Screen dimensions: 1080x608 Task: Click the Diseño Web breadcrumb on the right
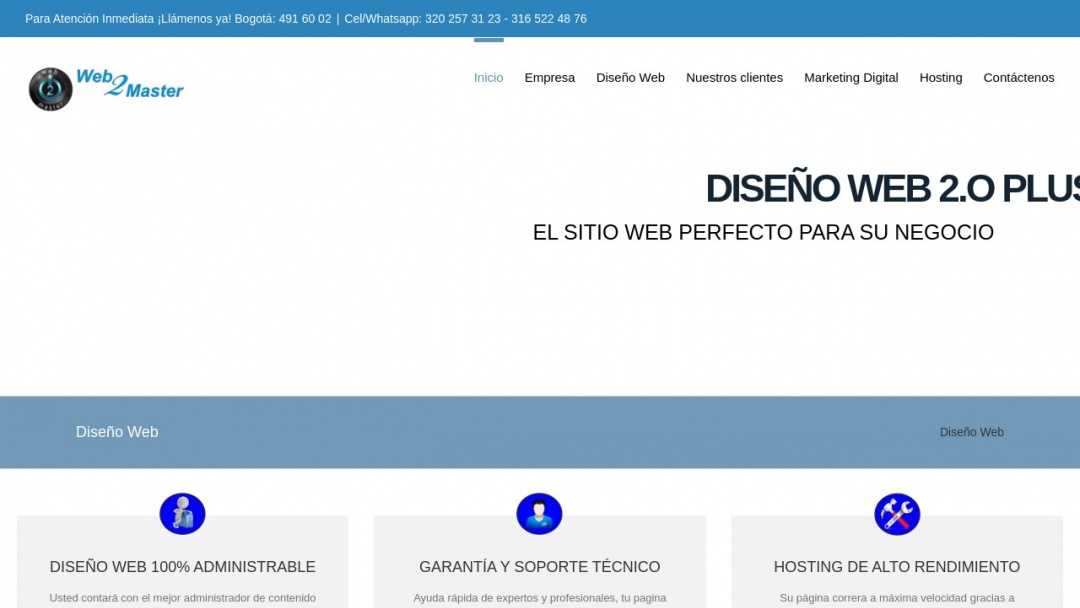pos(971,432)
